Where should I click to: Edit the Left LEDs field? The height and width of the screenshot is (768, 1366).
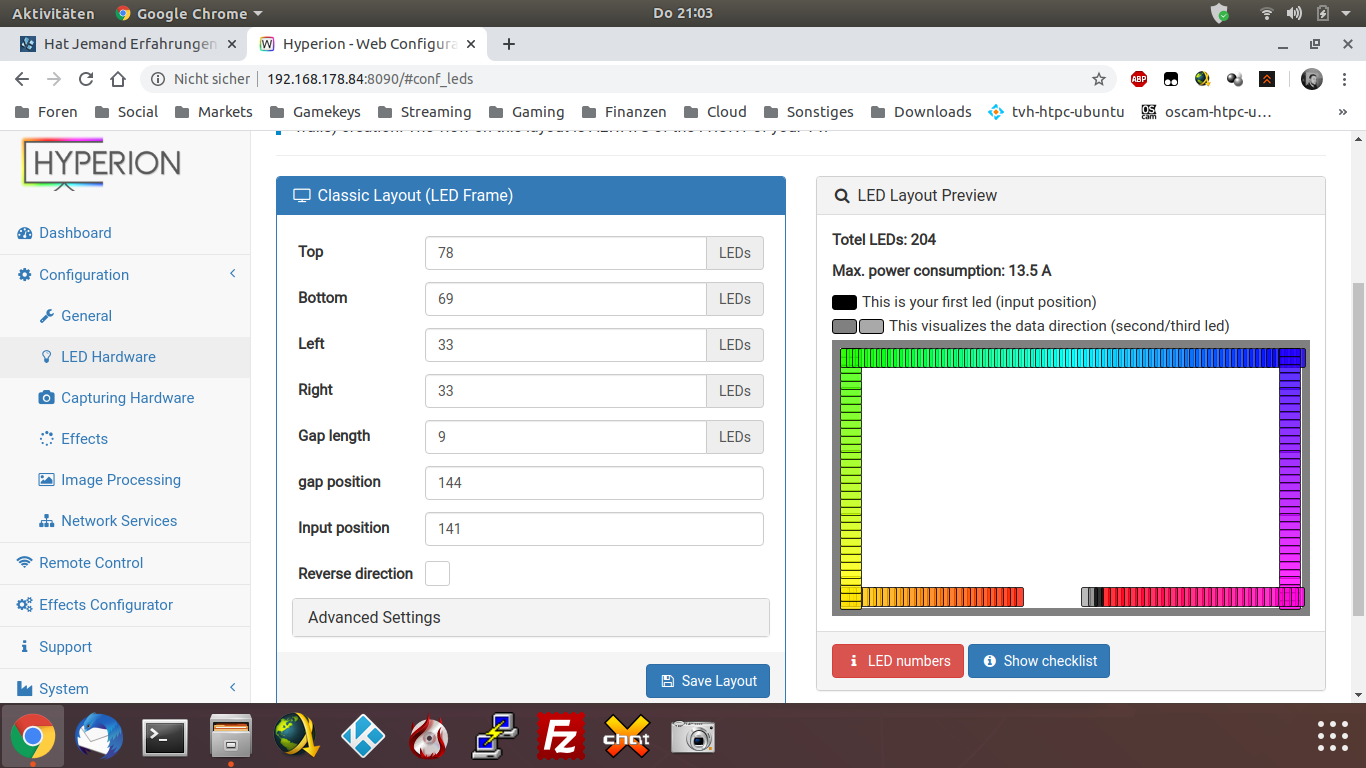tap(566, 345)
